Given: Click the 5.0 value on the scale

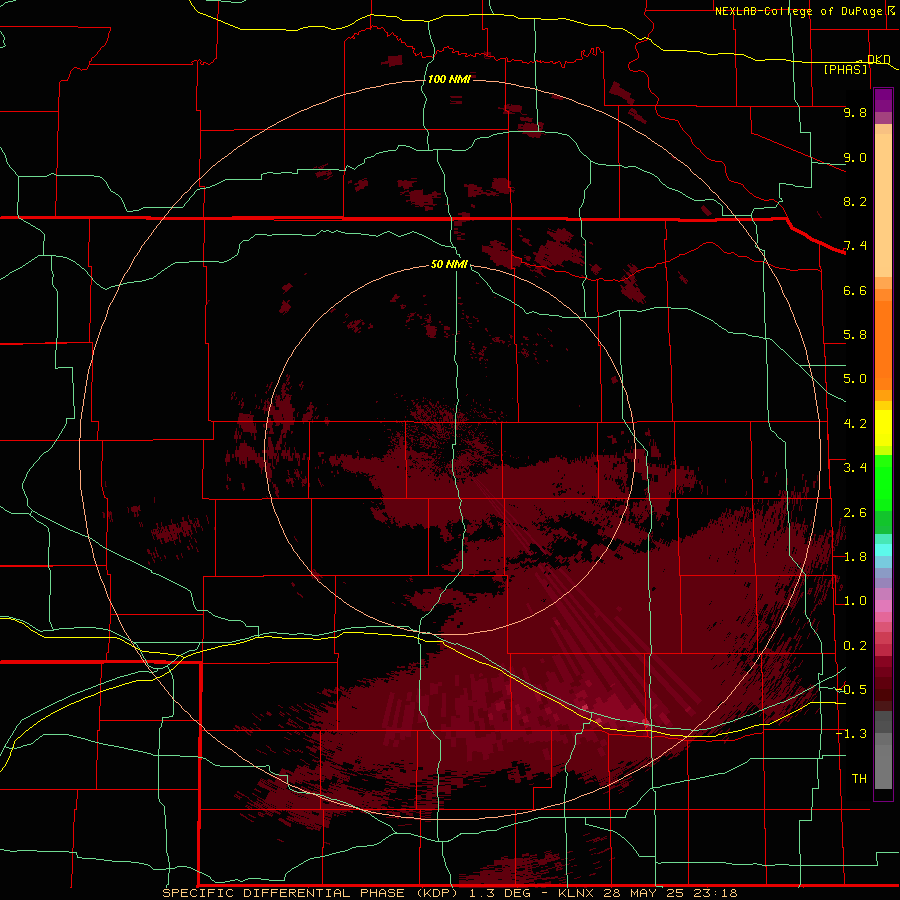Looking at the screenshot, I should click(855, 379).
